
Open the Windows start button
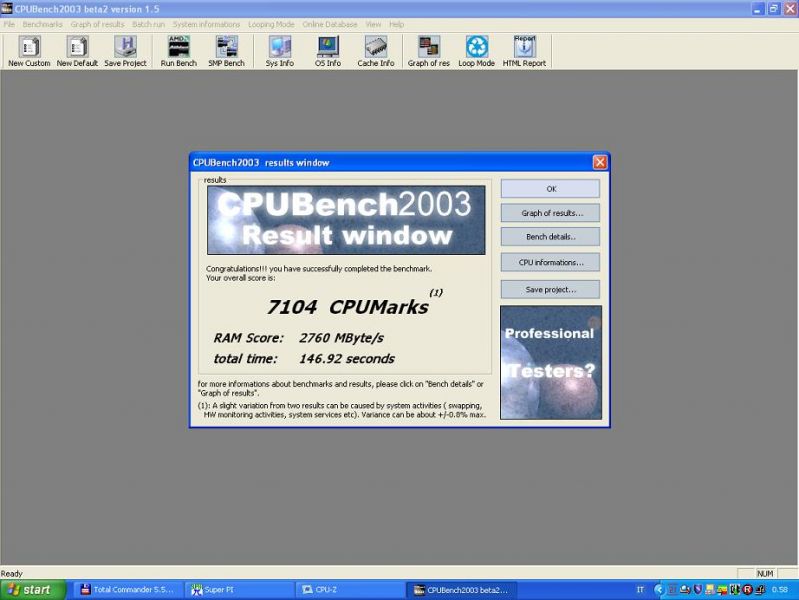click(33, 590)
